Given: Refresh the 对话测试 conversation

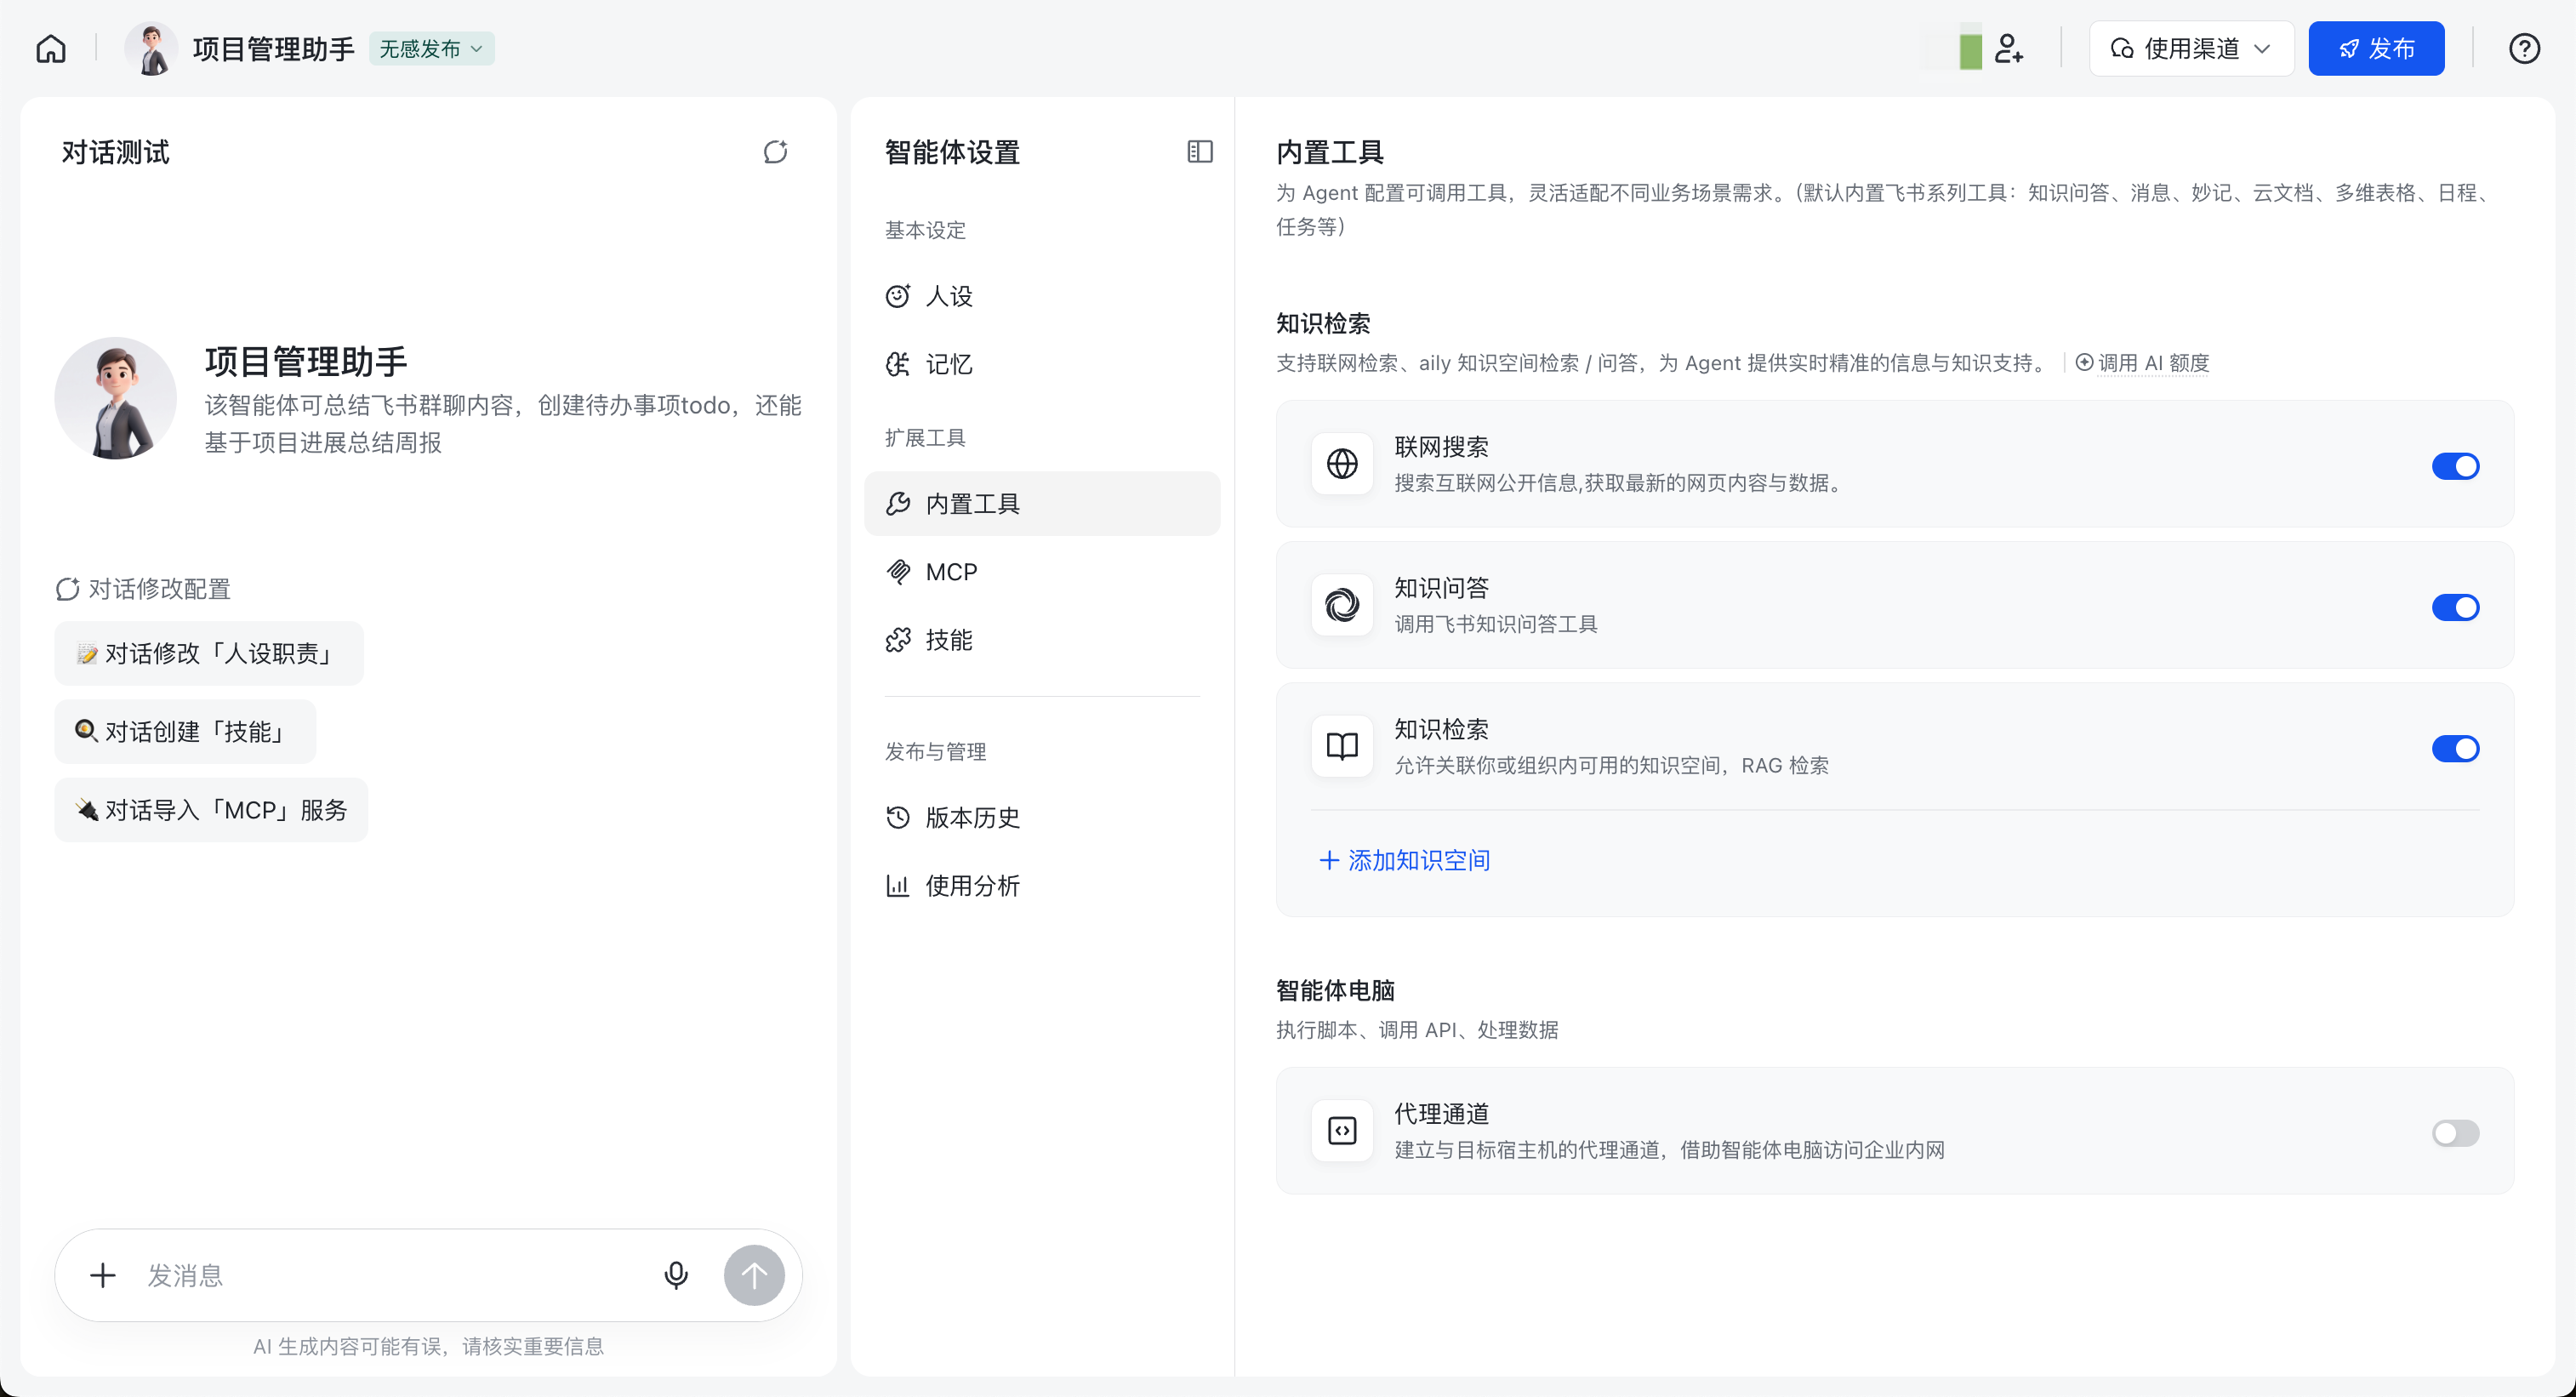Looking at the screenshot, I should pos(775,152).
